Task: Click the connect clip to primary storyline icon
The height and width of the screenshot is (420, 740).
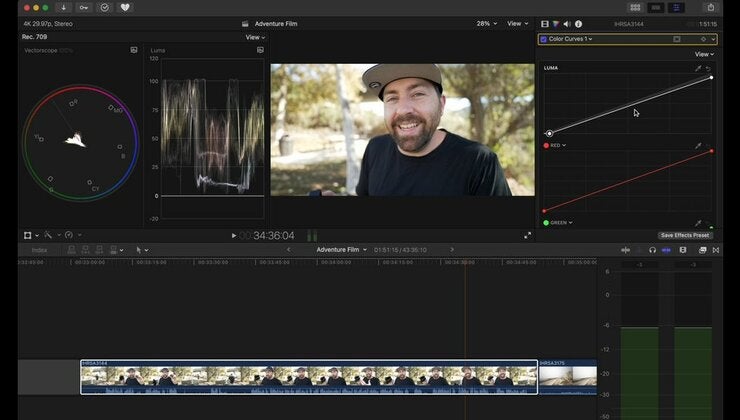Action: 72,250
